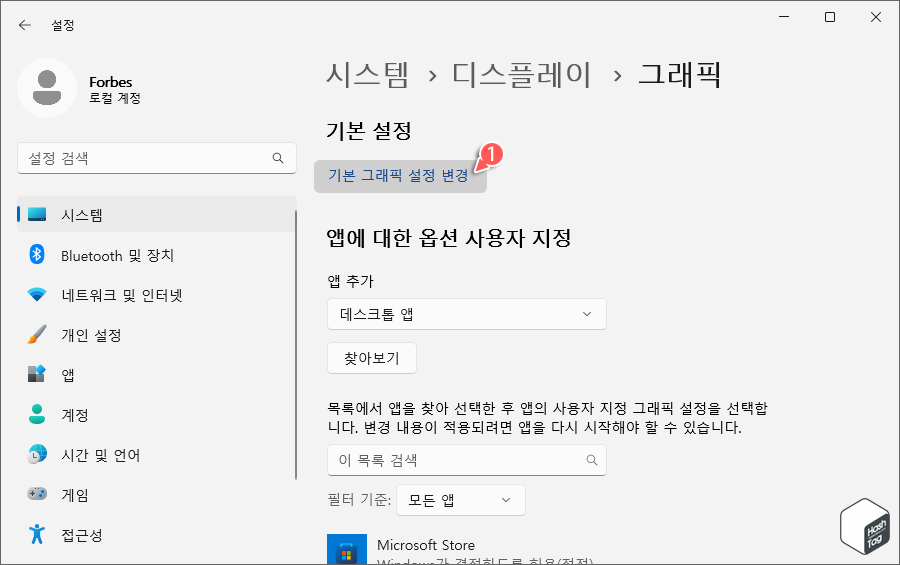Open Bluetooth 및 장치 settings
The height and width of the screenshot is (565, 900).
(157, 255)
